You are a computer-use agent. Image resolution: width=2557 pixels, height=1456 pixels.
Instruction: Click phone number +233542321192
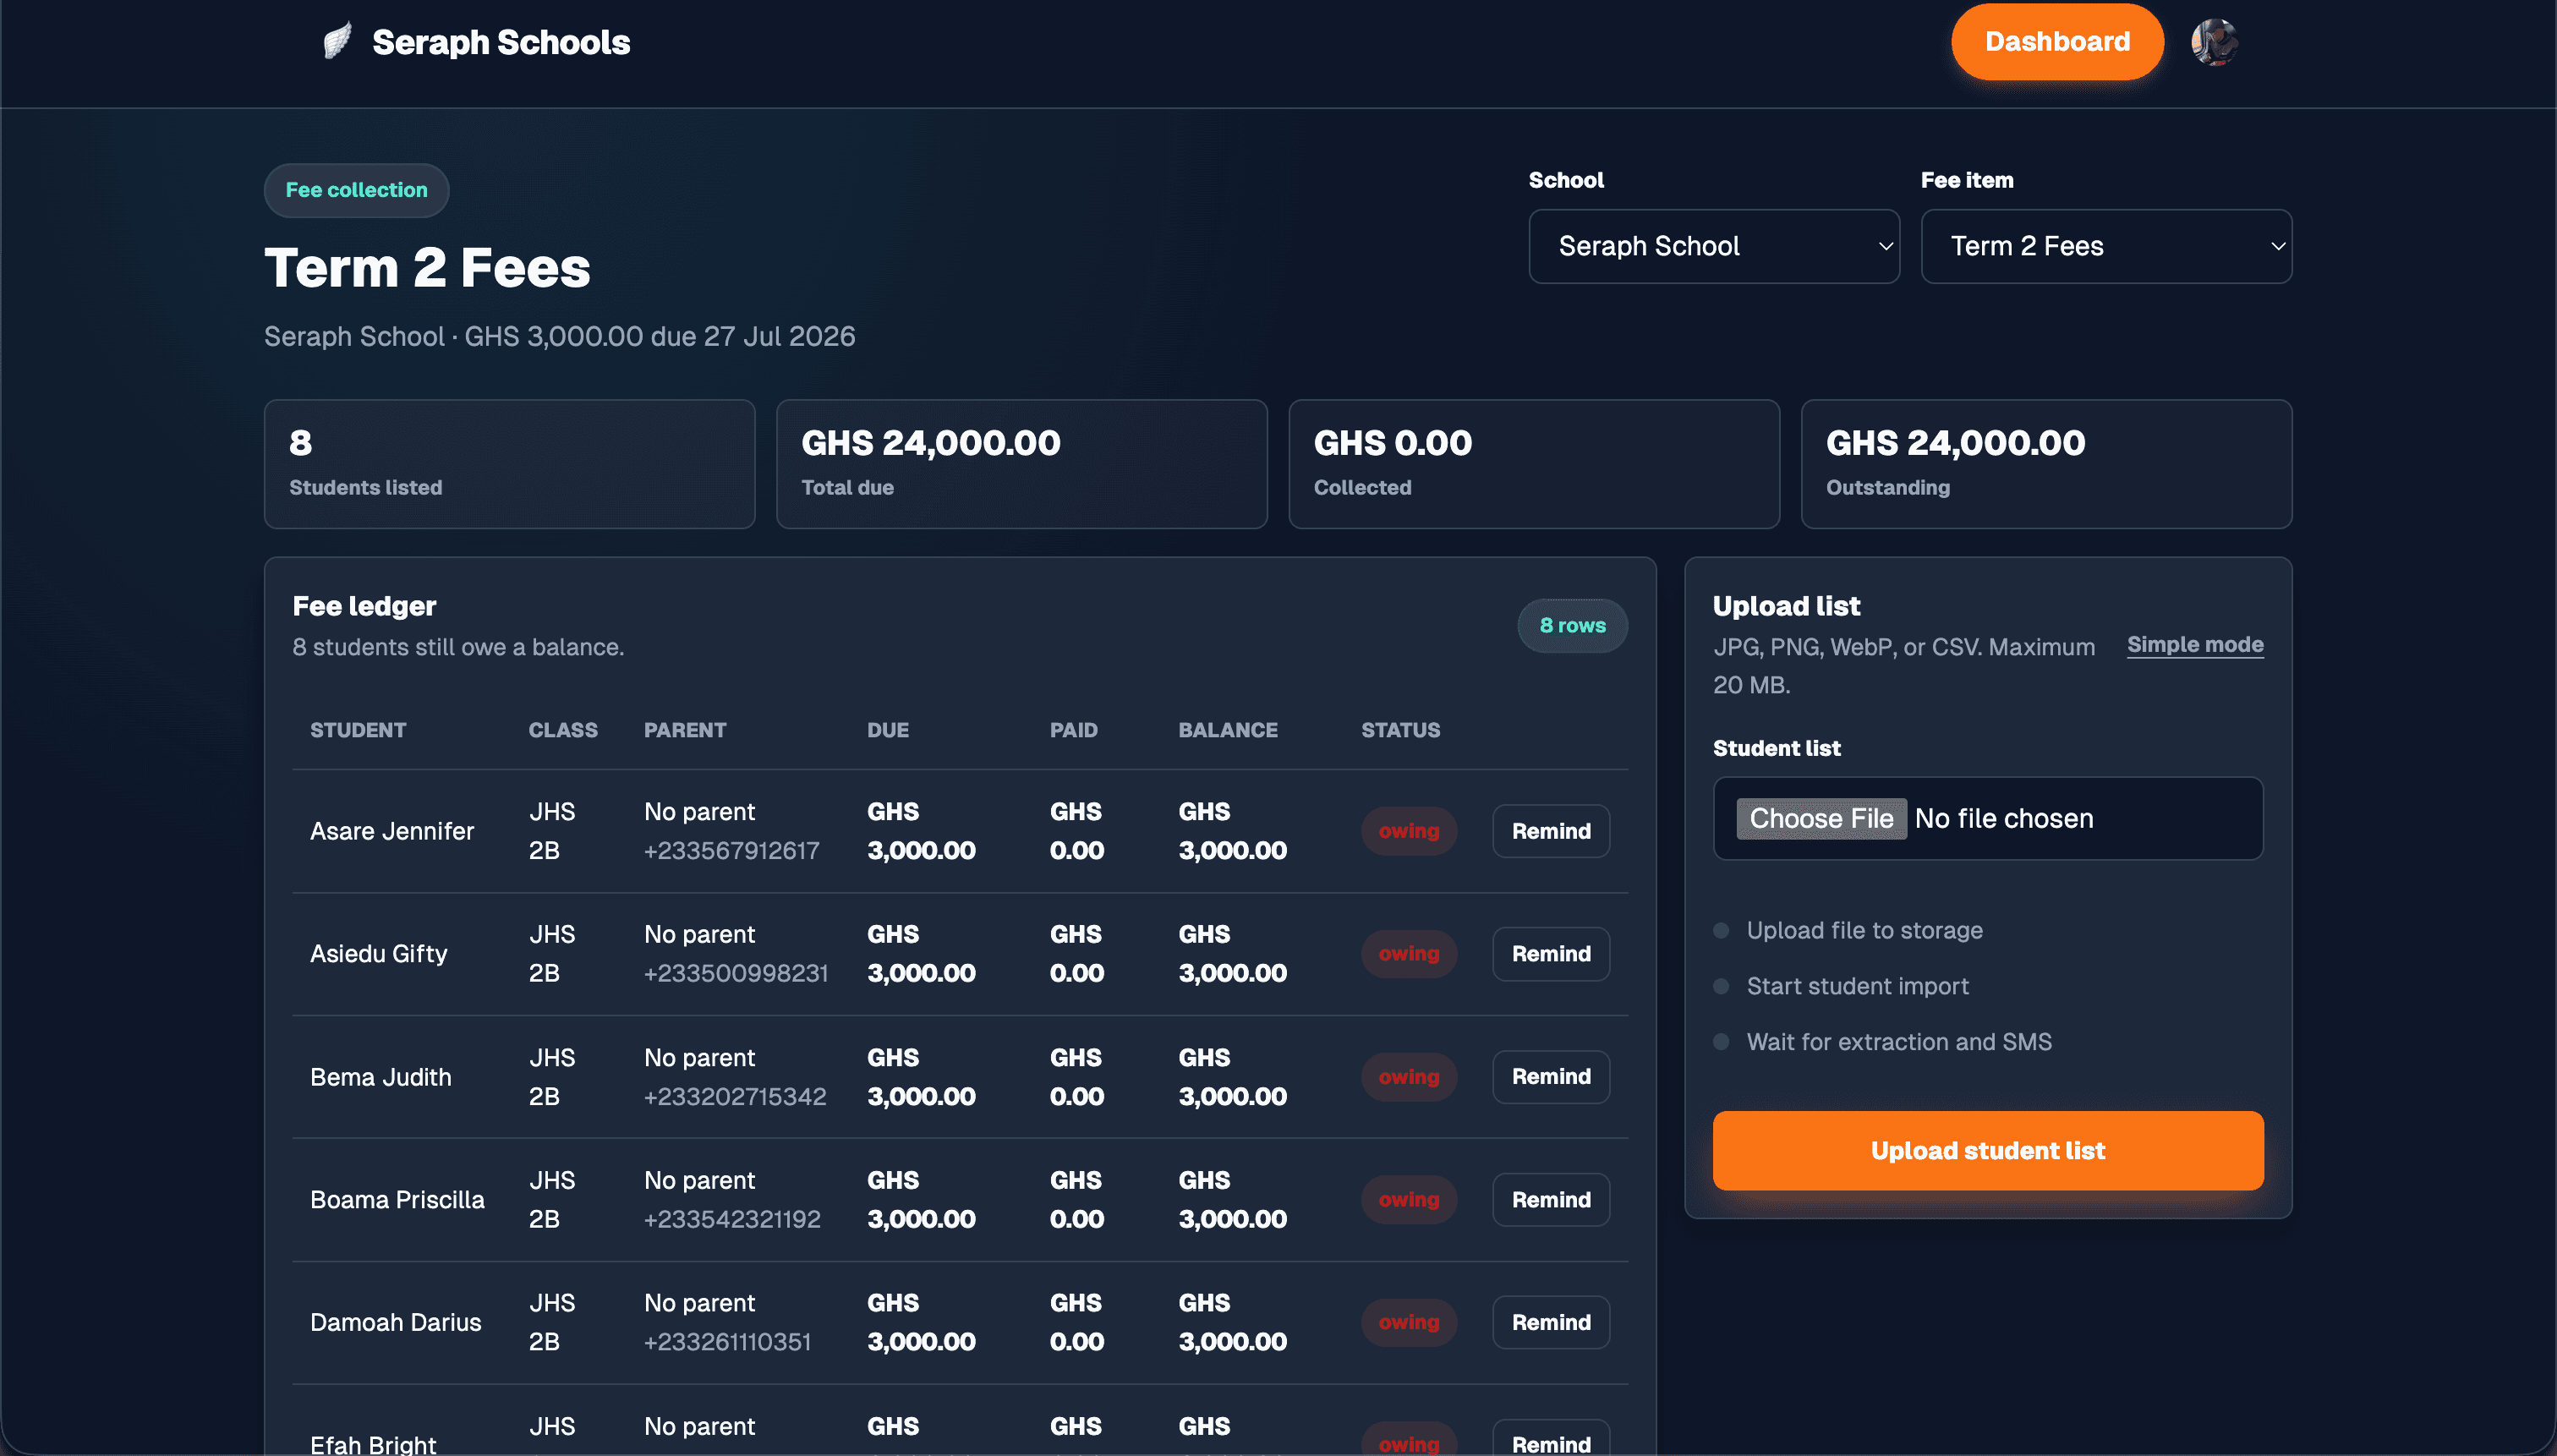click(x=732, y=1219)
